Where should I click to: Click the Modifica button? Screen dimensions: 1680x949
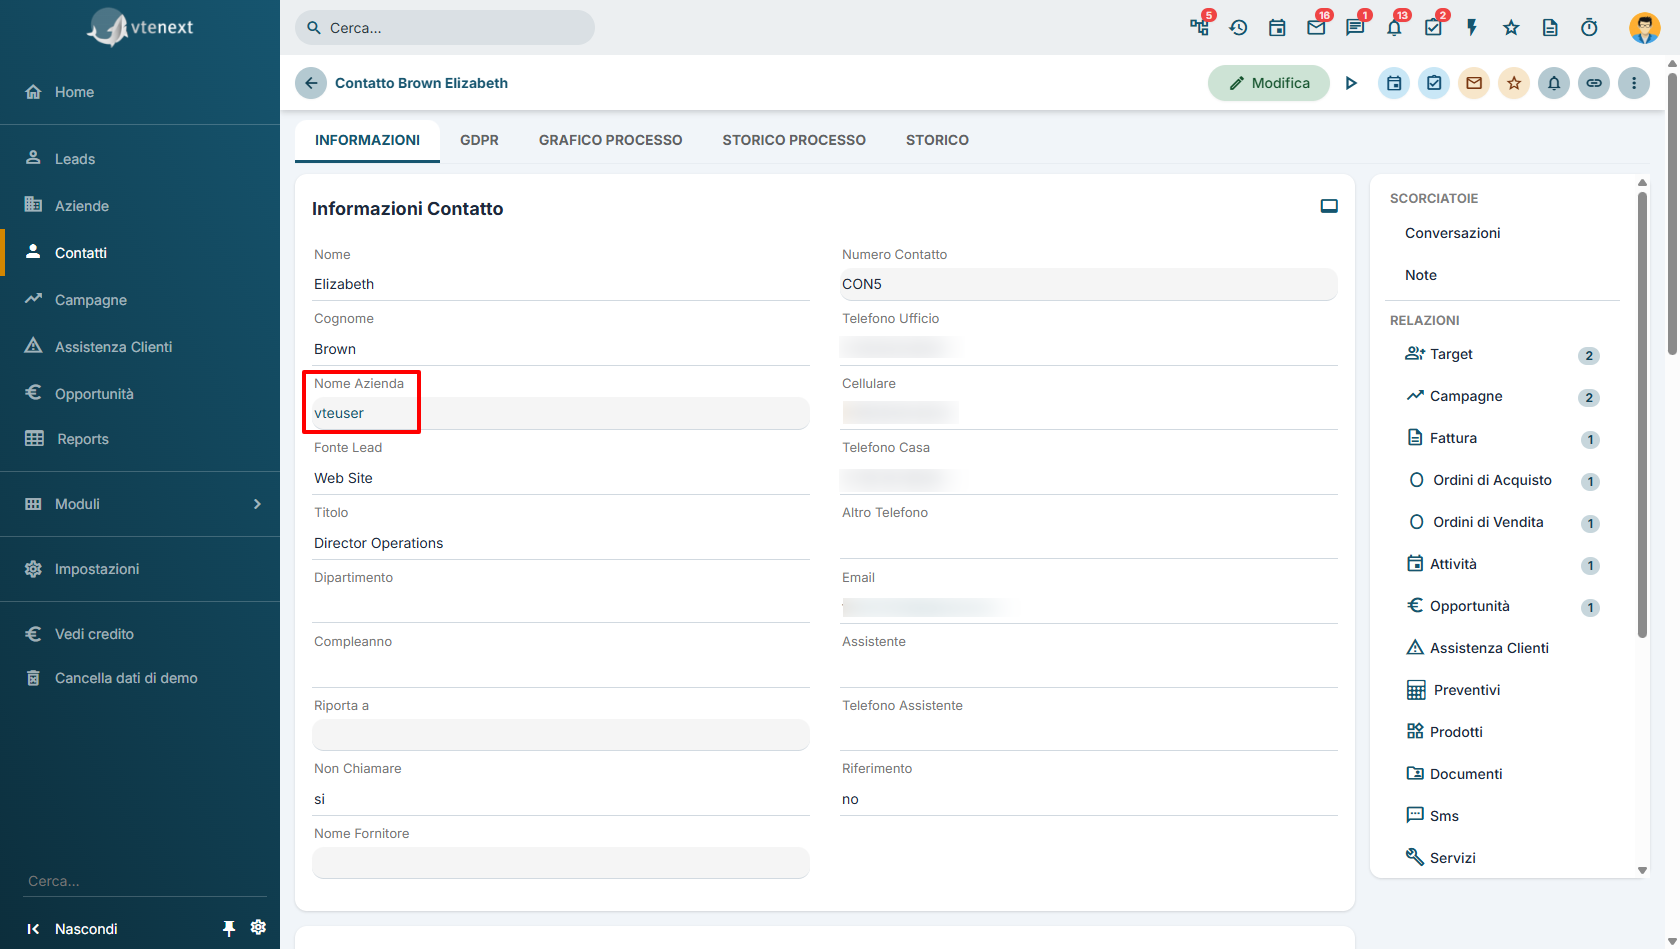pos(1268,83)
